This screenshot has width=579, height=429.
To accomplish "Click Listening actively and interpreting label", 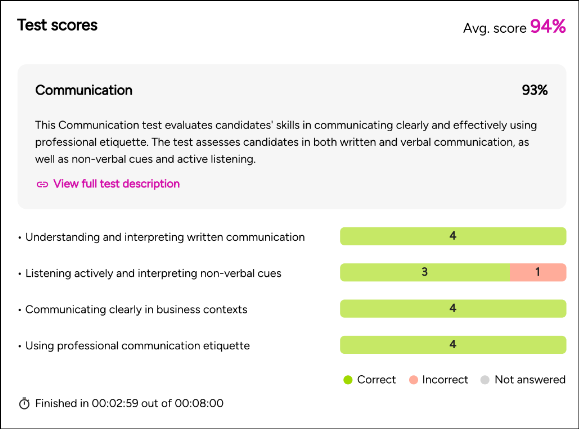I will tap(153, 273).
